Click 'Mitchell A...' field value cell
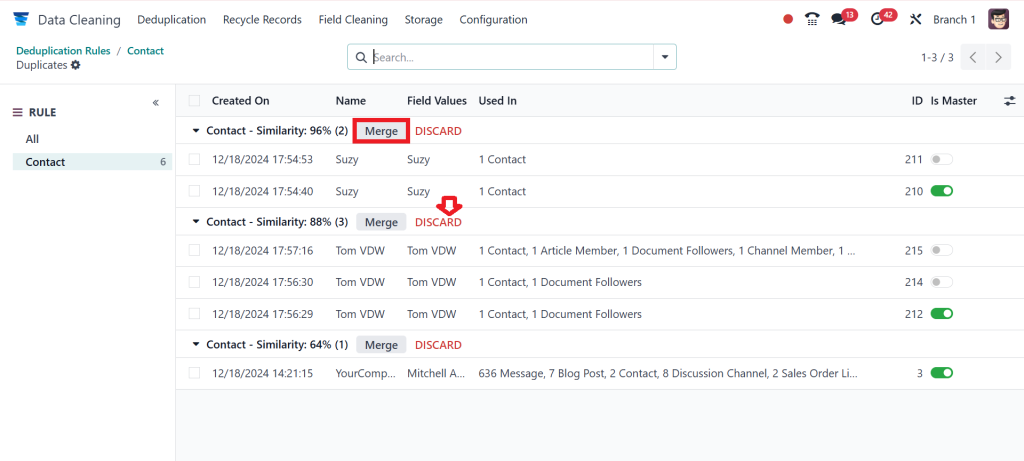The width and height of the screenshot is (1024, 461). click(436, 374)
